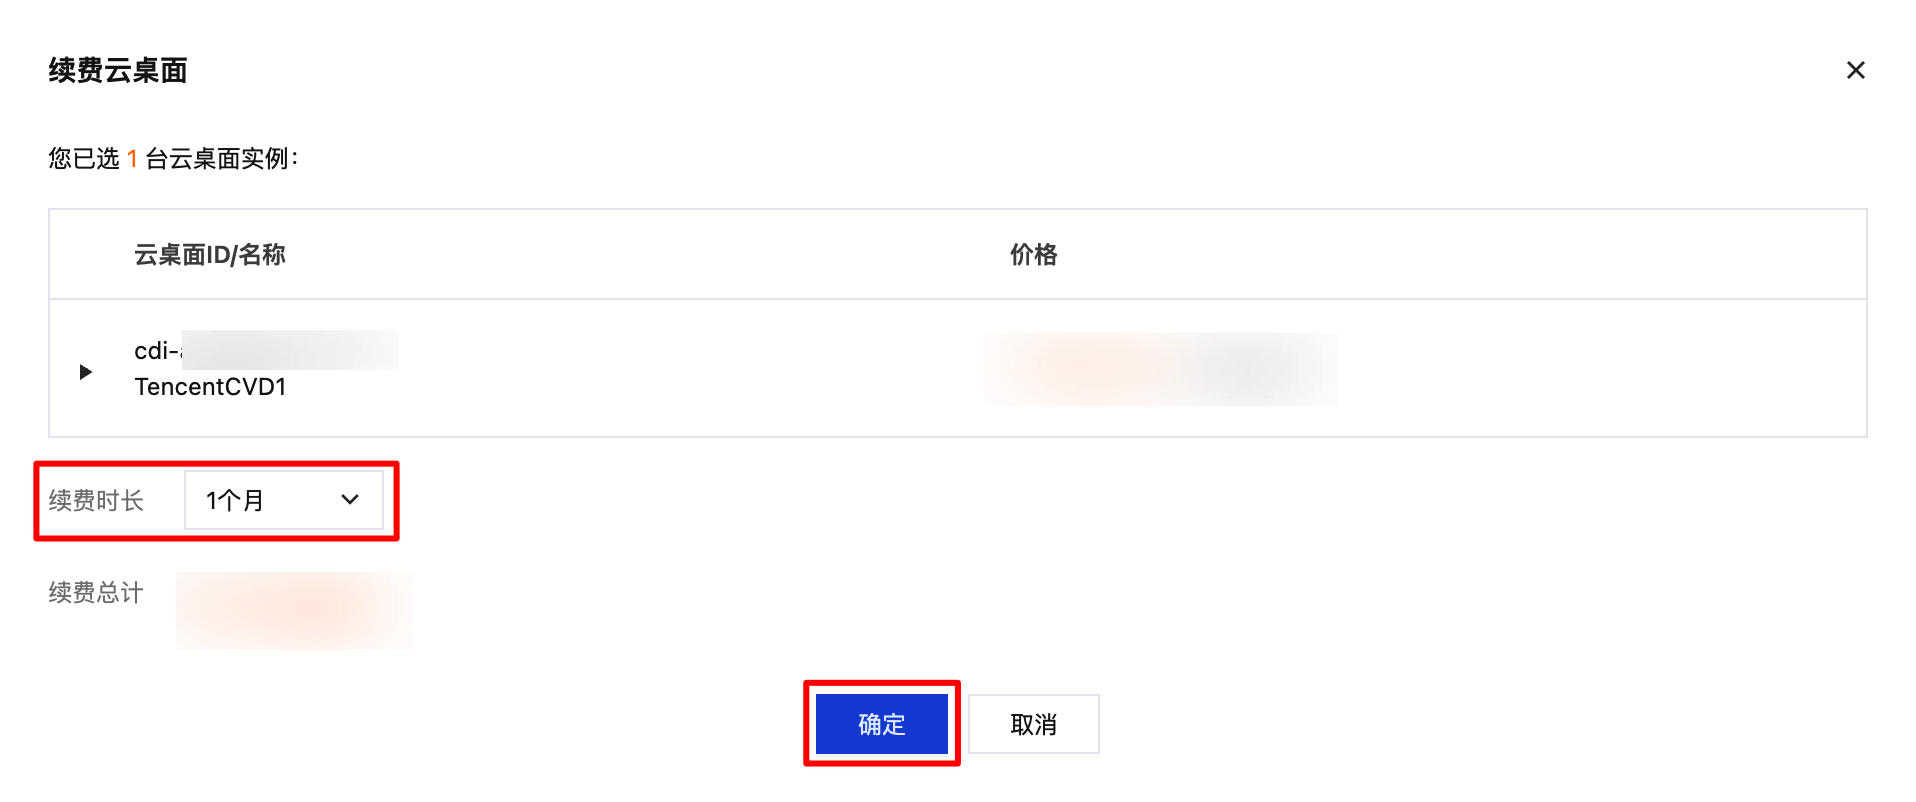
Task: Click the blue 确定 button
Action: [x=881, y=724]
